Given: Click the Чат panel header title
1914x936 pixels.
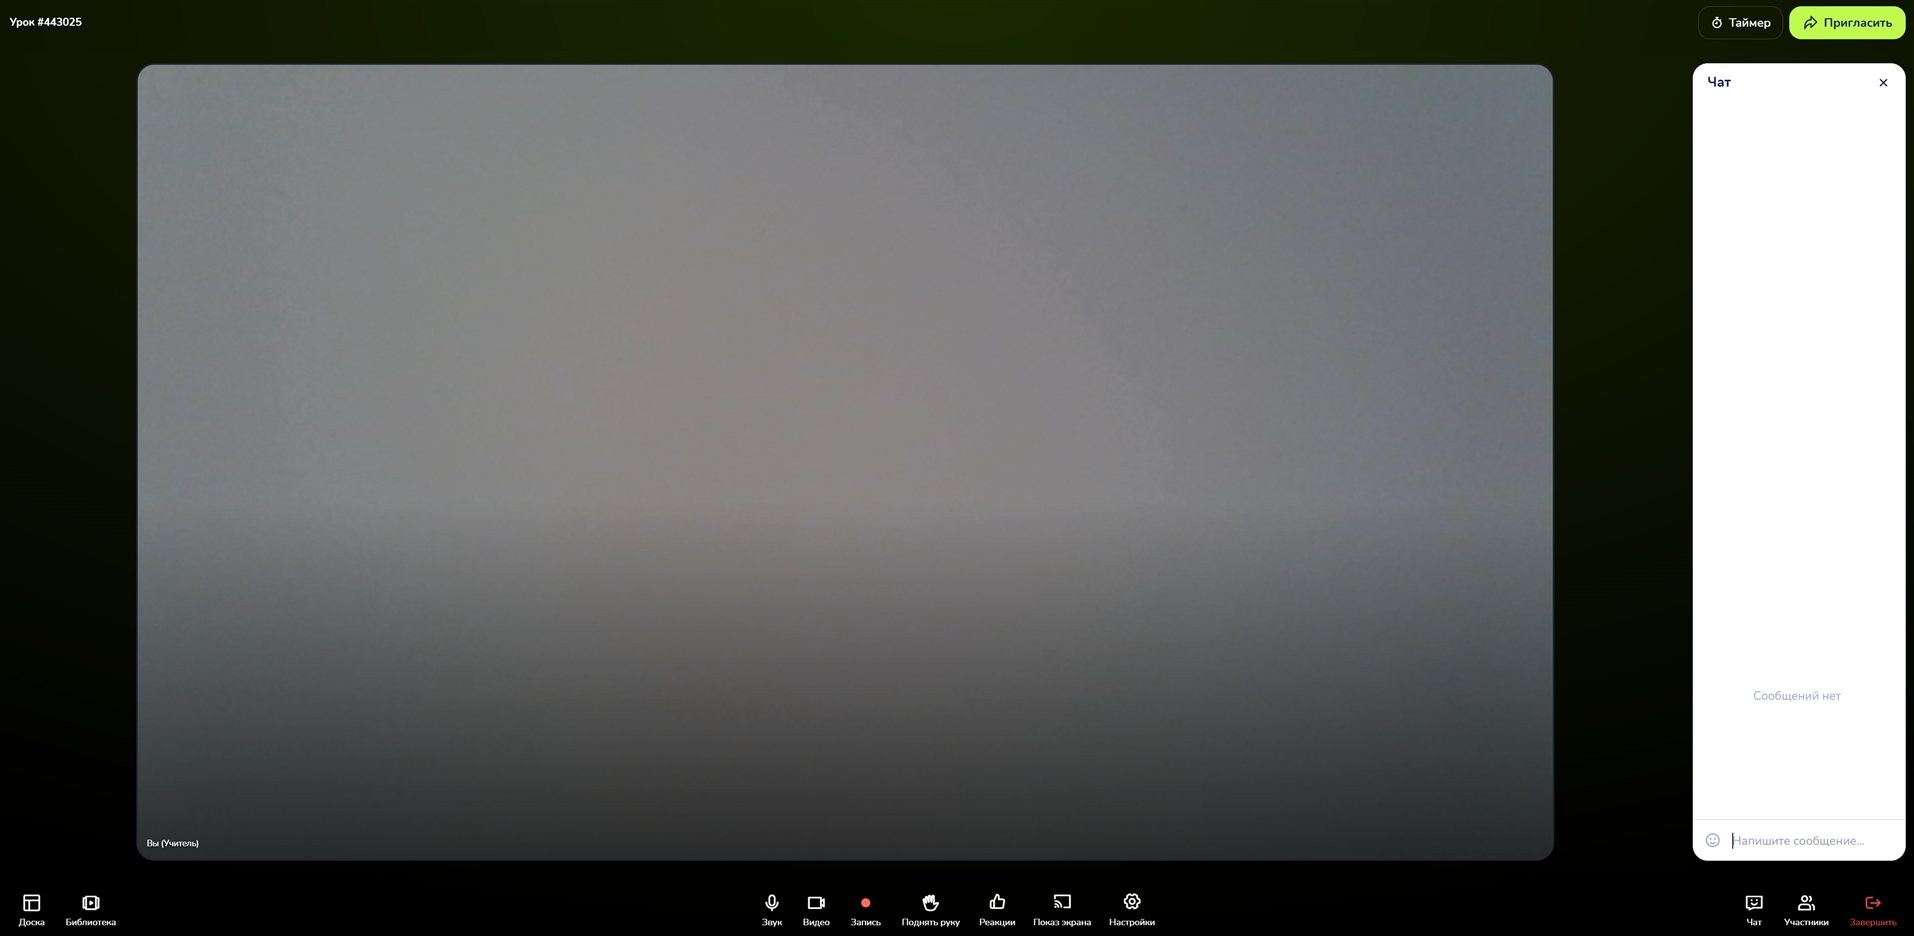Looking at the screenshot, I should point(1719,82).
